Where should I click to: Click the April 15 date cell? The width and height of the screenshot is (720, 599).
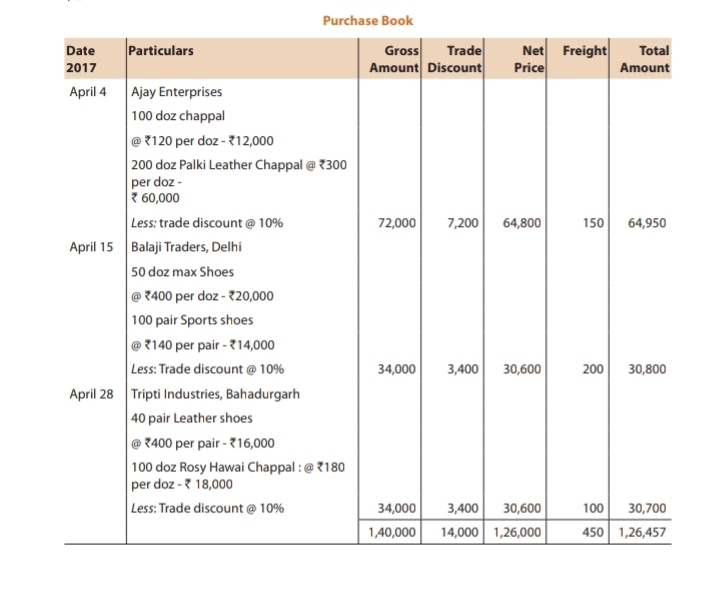click(90, 247)
